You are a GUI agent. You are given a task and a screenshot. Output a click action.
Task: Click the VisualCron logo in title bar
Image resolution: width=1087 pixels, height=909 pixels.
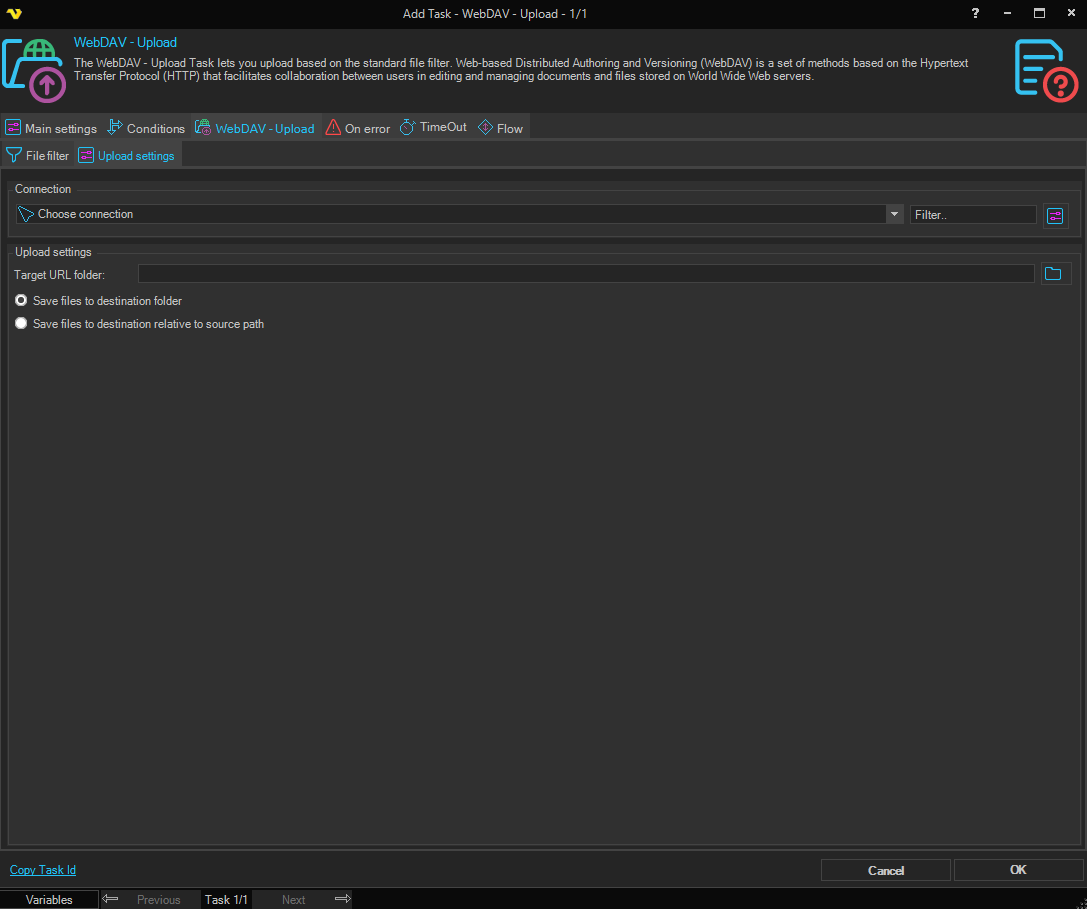click(14, 14)
